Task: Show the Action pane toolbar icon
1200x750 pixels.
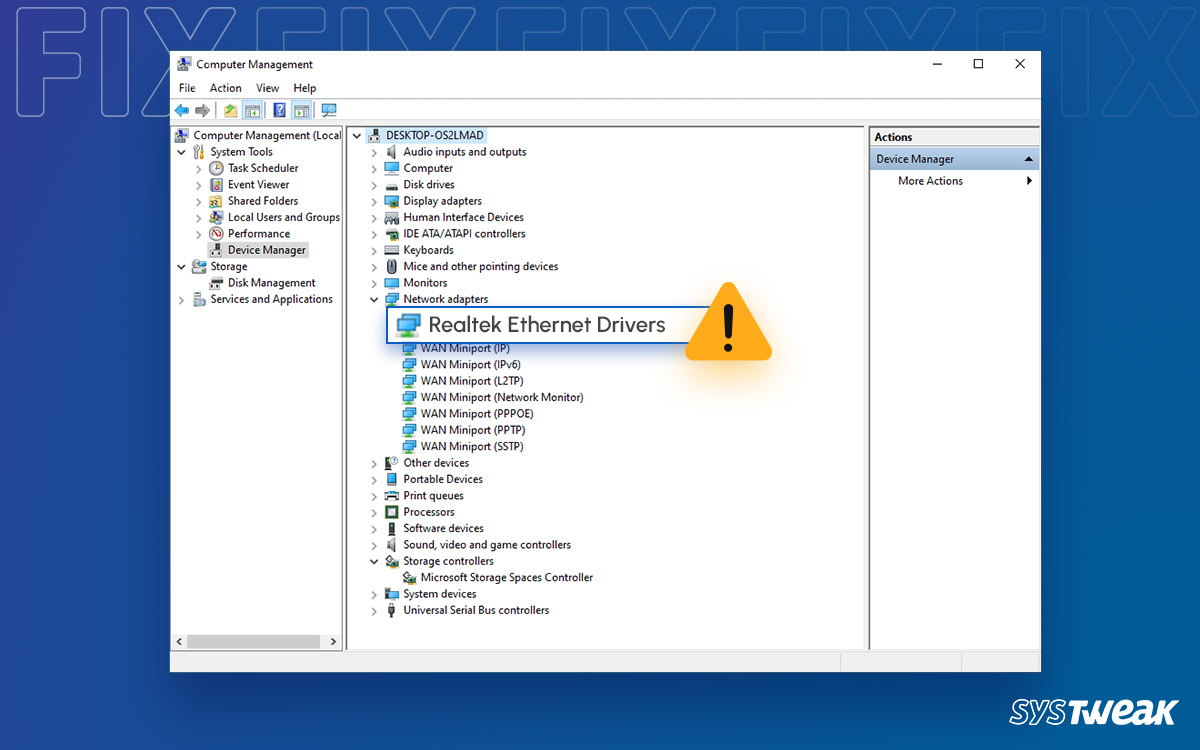Action: coord(301,110)
